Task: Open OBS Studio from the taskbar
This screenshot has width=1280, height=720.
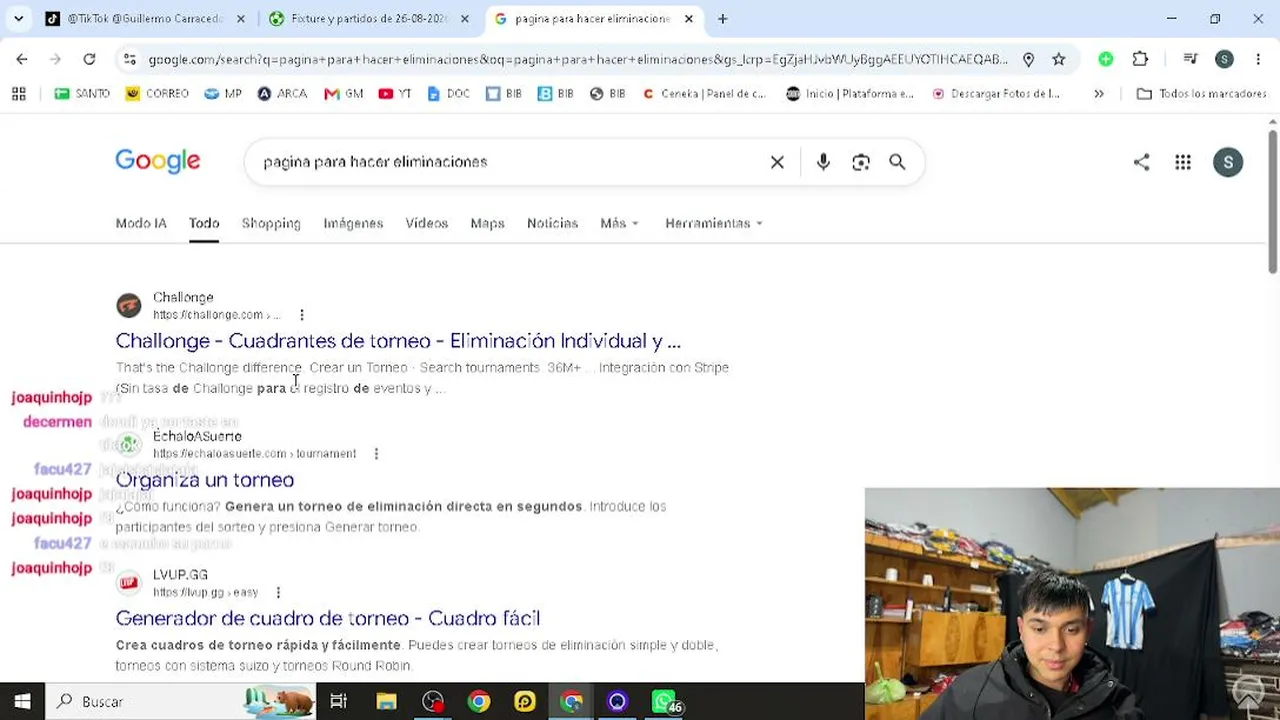Action: click(432, 701)
